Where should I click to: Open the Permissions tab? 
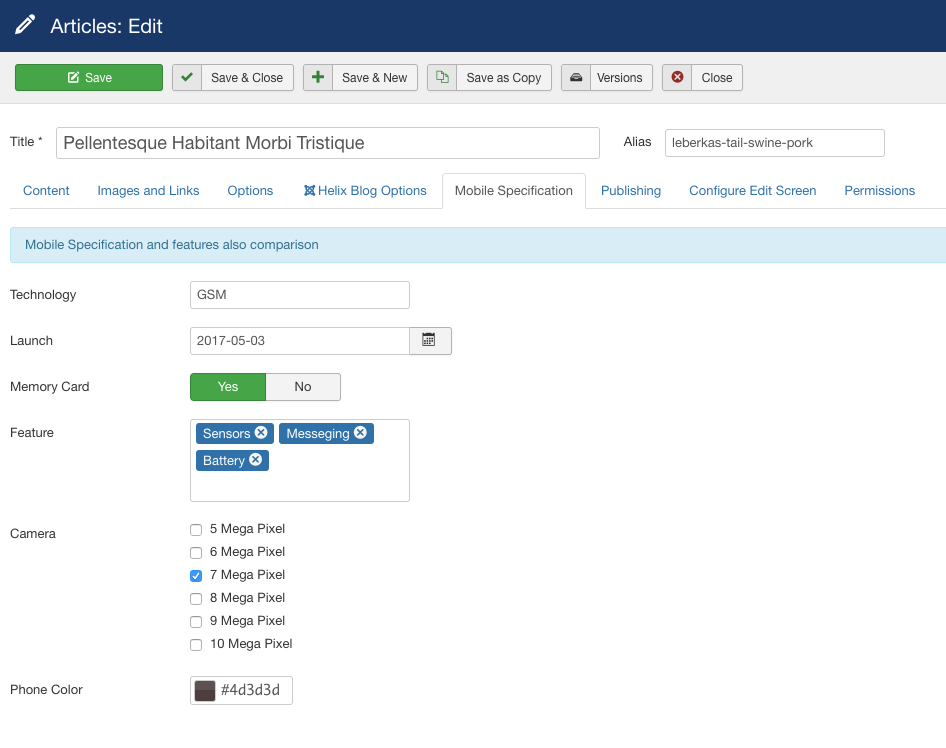[879, 190]
